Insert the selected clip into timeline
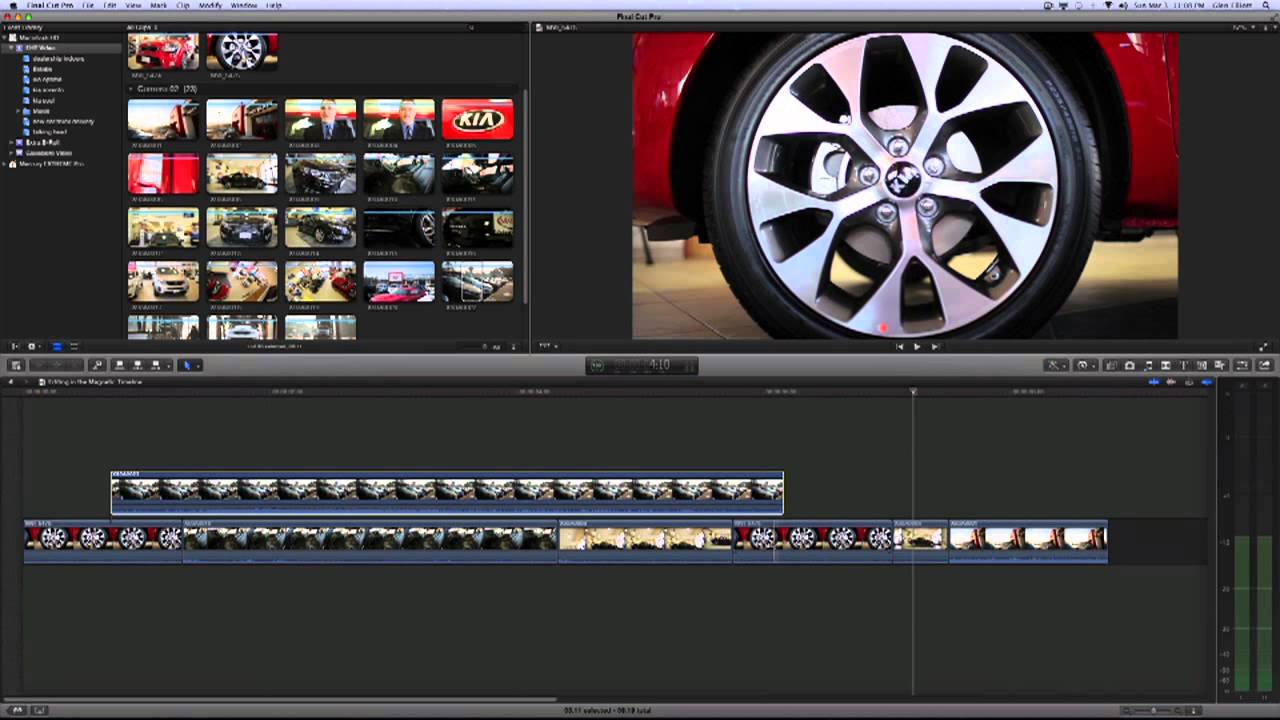This screenshot has width=1280, height=720. [x=137, y=365]
